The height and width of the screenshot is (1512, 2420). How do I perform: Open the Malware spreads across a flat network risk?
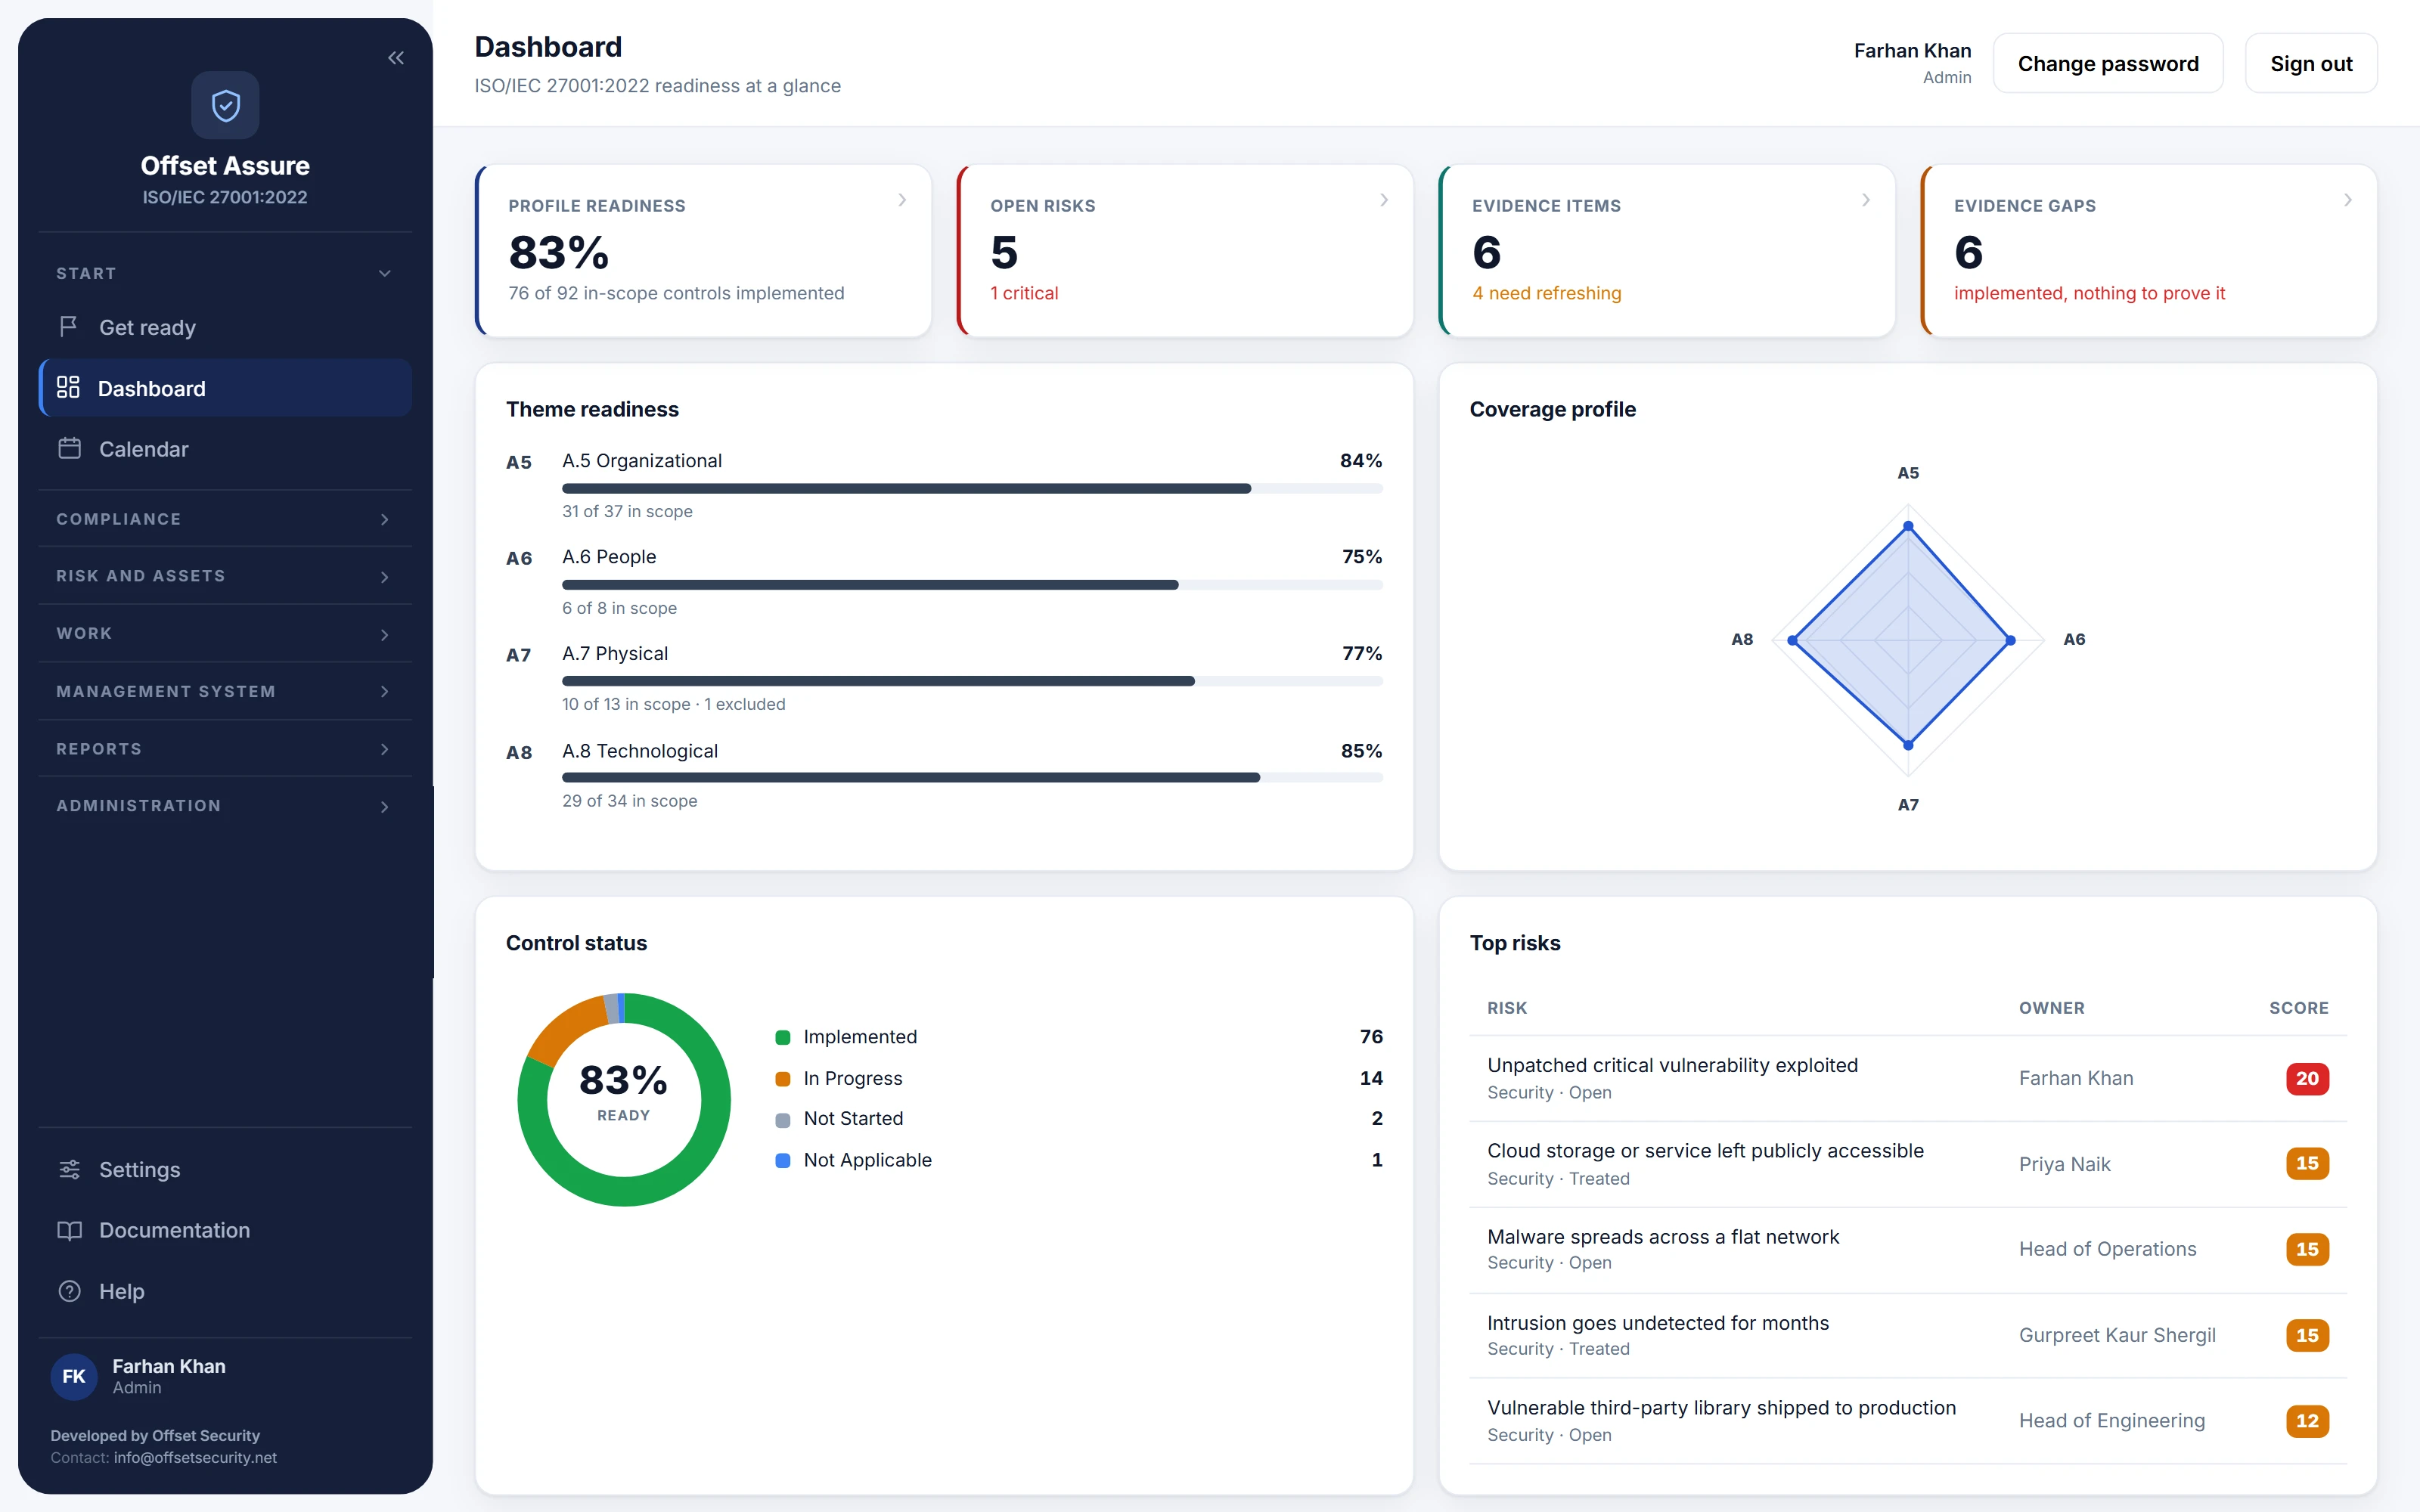tap(1908, 1249)
